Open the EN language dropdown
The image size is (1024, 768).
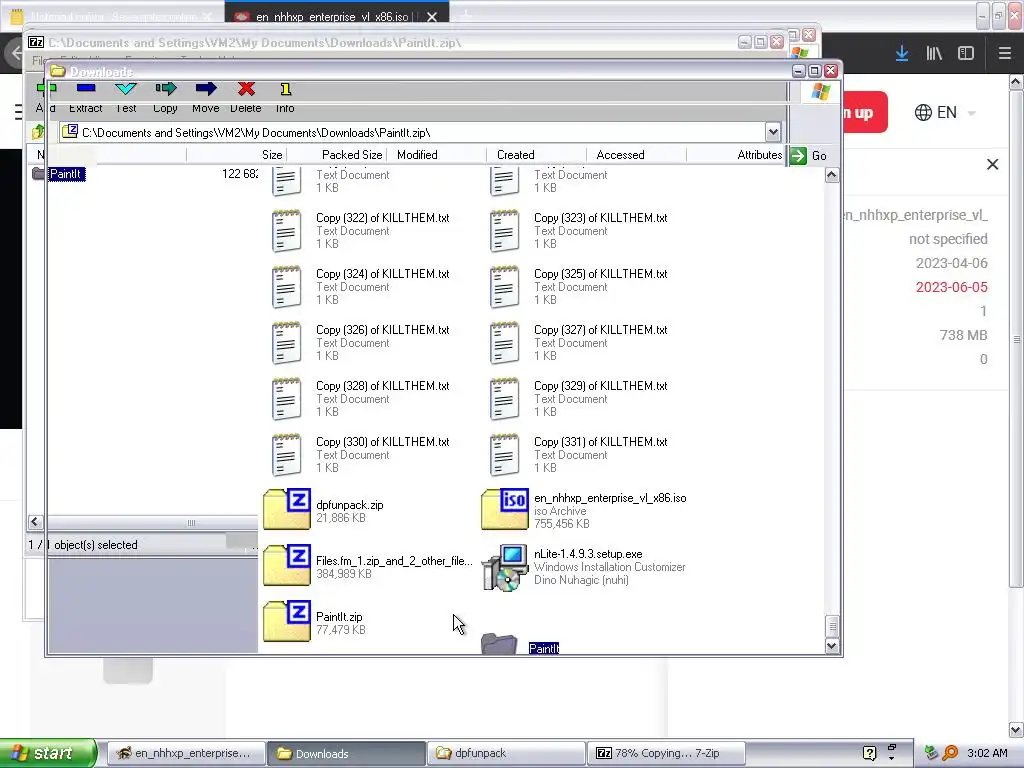coord(946,112)
